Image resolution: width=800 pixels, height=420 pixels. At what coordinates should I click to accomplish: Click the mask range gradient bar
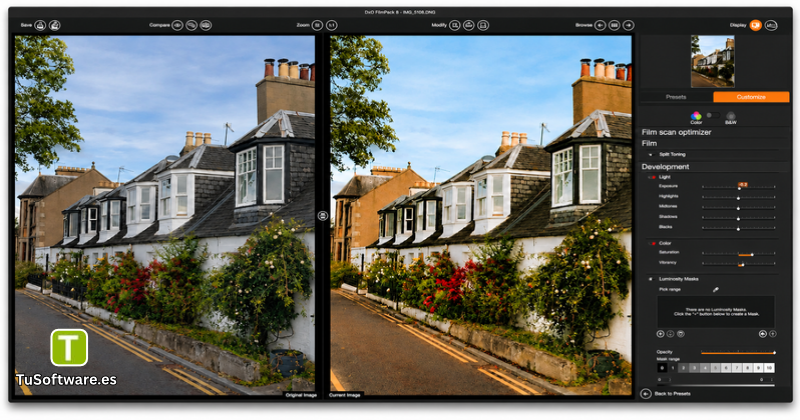(716, 385)
